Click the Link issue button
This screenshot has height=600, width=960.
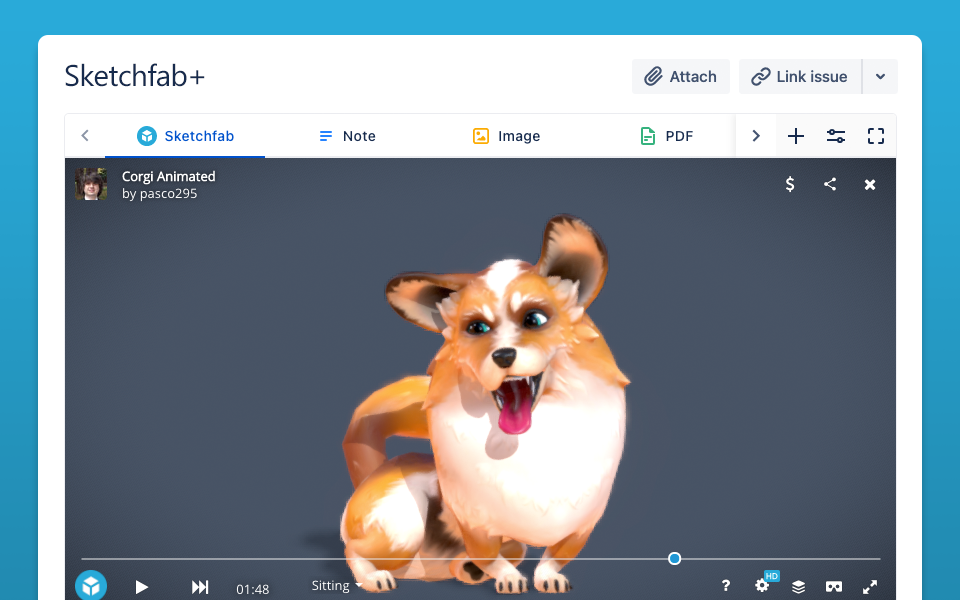pos(800,77)
